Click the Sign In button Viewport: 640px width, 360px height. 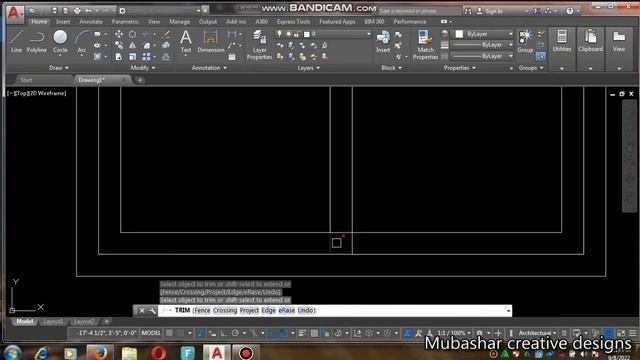[x=490, y=11]
